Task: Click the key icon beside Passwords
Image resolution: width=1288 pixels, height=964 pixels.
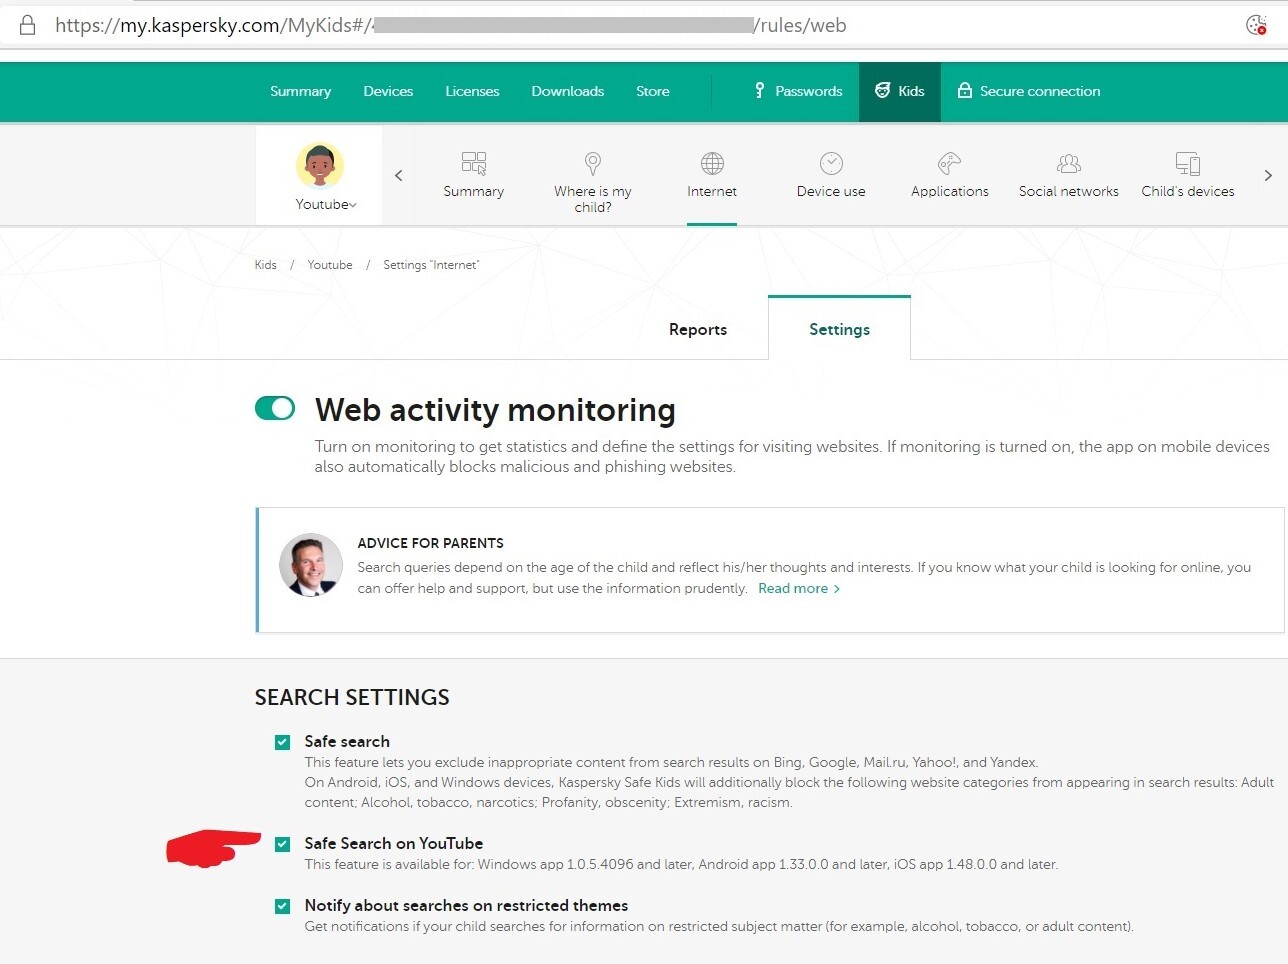Action: [x=760, y=91]
